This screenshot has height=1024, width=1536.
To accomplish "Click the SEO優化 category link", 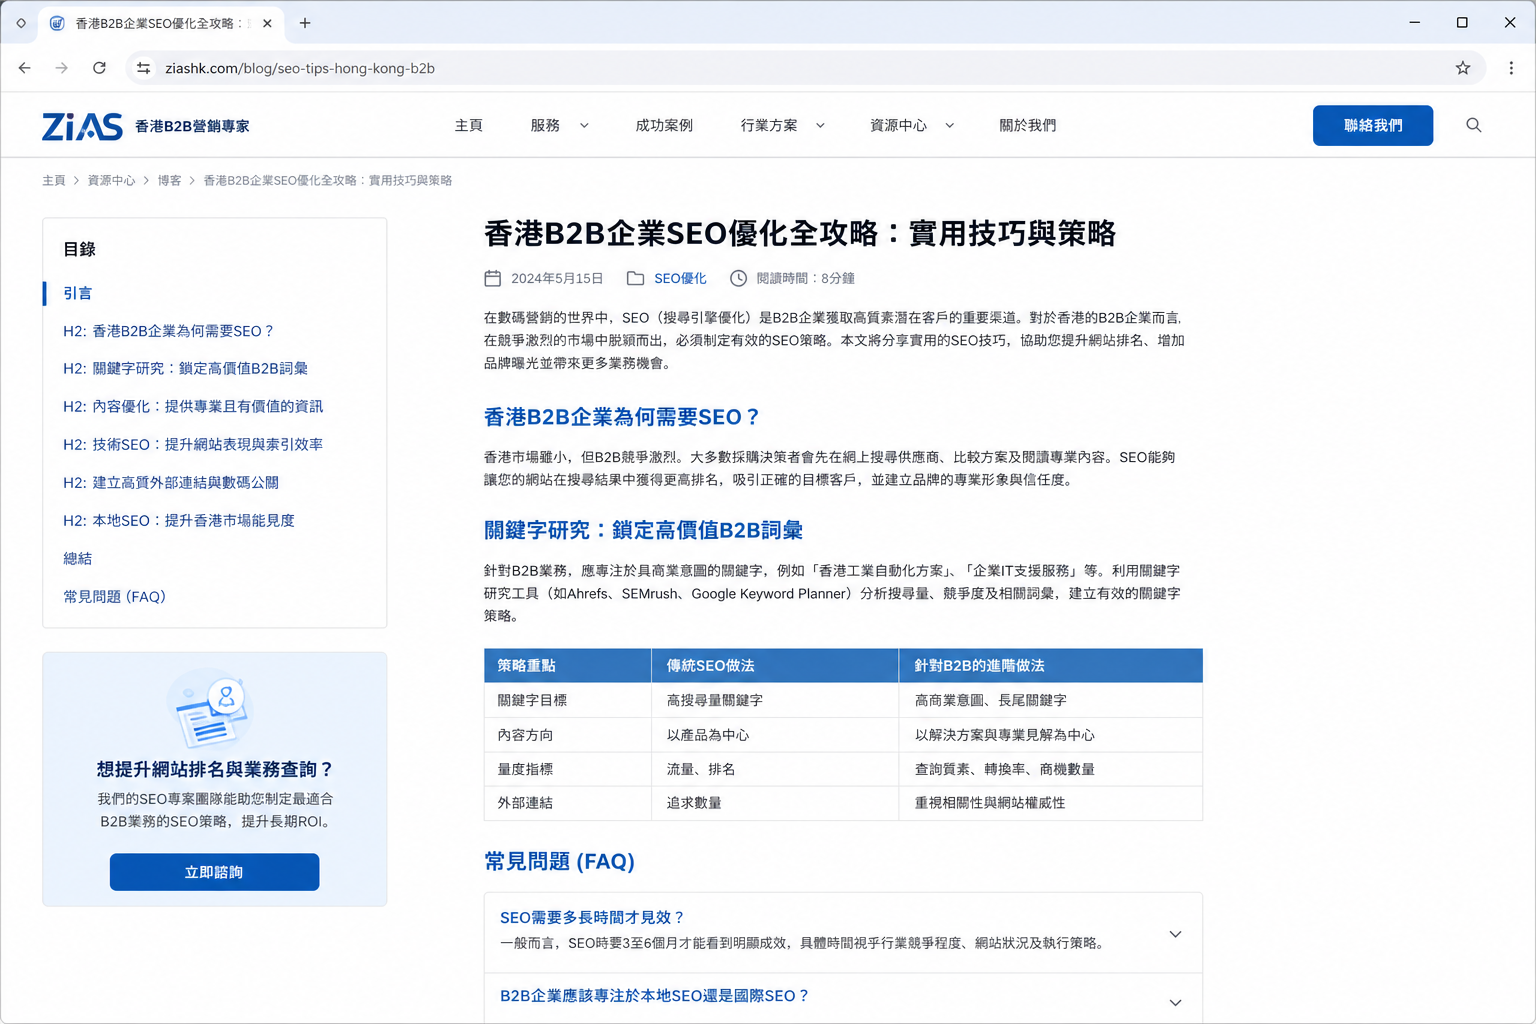I will click(x=680, y=278).
